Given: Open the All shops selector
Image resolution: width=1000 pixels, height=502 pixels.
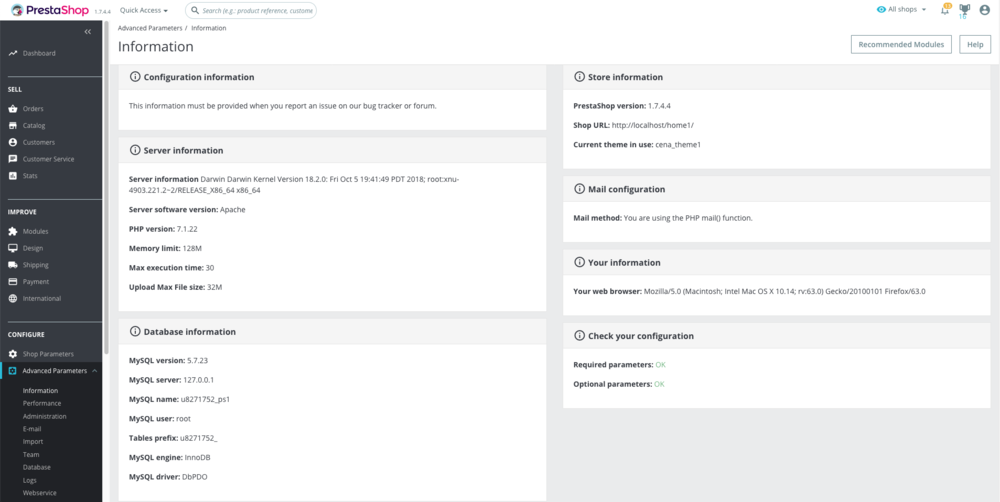Looking at the screenshot, I should pyautogui.click(x=901, y=10).
